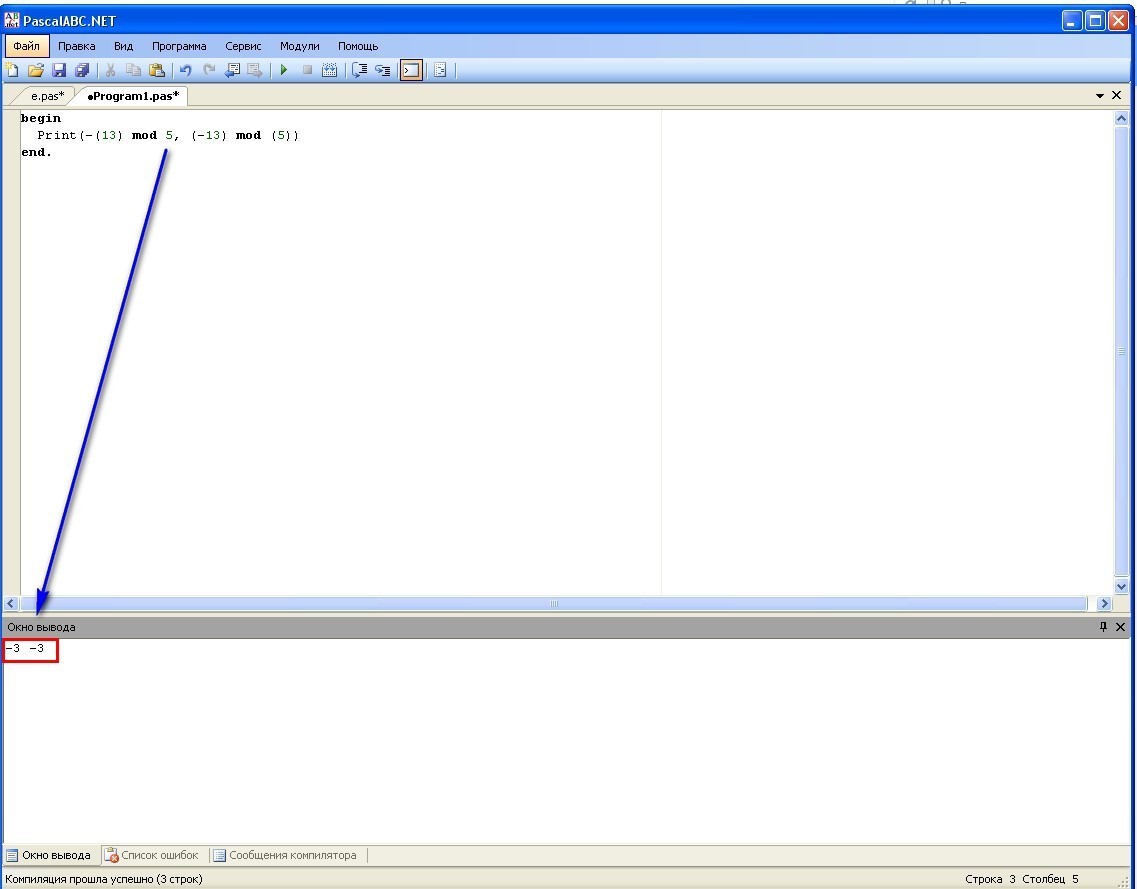
Task: Open the Помощь menu
Action: 358,46
